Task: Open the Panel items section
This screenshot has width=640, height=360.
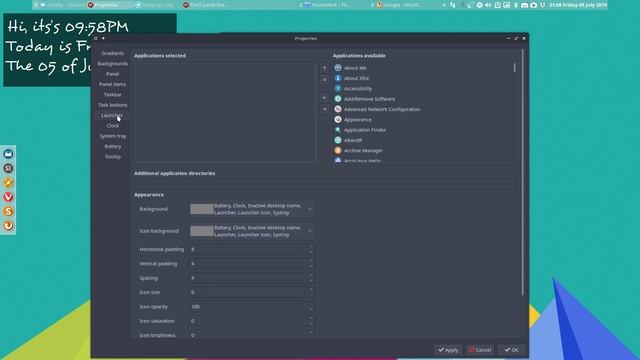Action: click(x=113, y=84)
